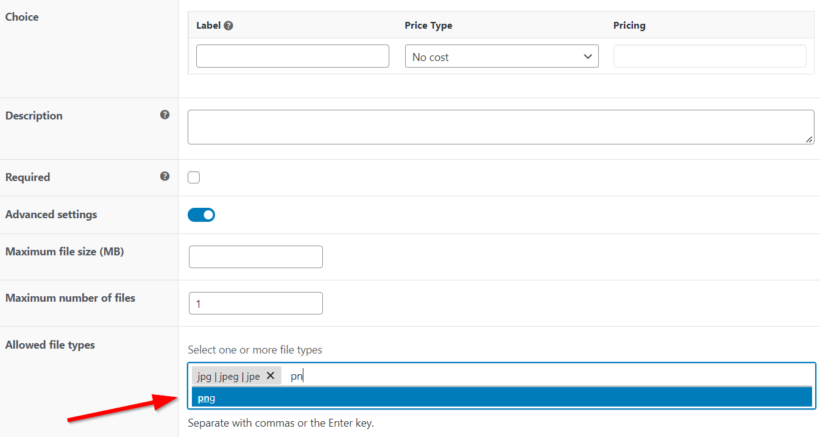Remove the jpg | jpeg | jpe tag

[x=270, y=375]
